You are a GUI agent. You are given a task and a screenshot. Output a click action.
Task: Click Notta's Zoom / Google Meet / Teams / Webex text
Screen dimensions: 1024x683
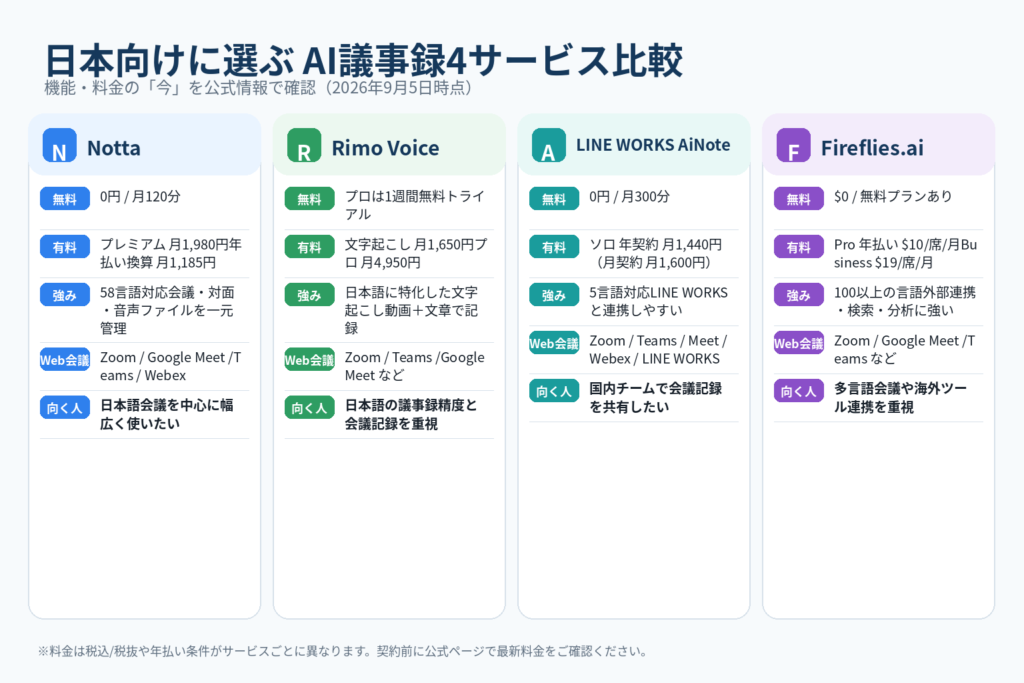point(170,366)
